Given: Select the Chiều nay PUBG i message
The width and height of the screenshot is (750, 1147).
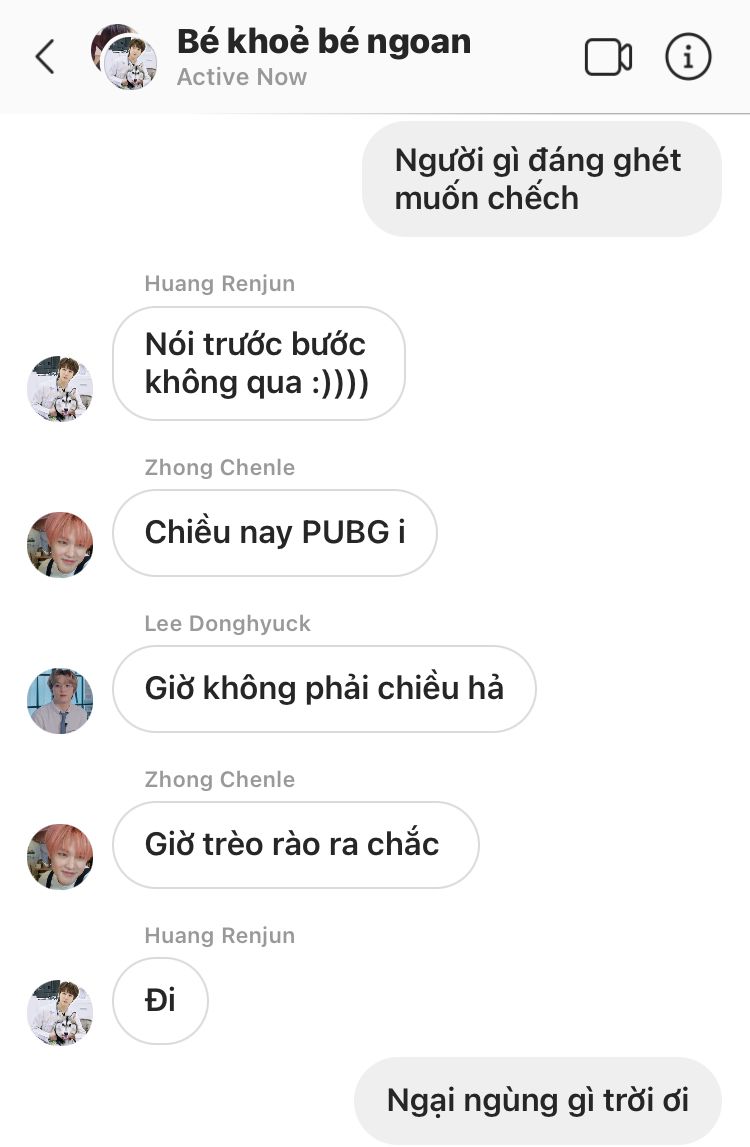Looking at the screenshot, I should pyautogui.click(x=274, y=533).
